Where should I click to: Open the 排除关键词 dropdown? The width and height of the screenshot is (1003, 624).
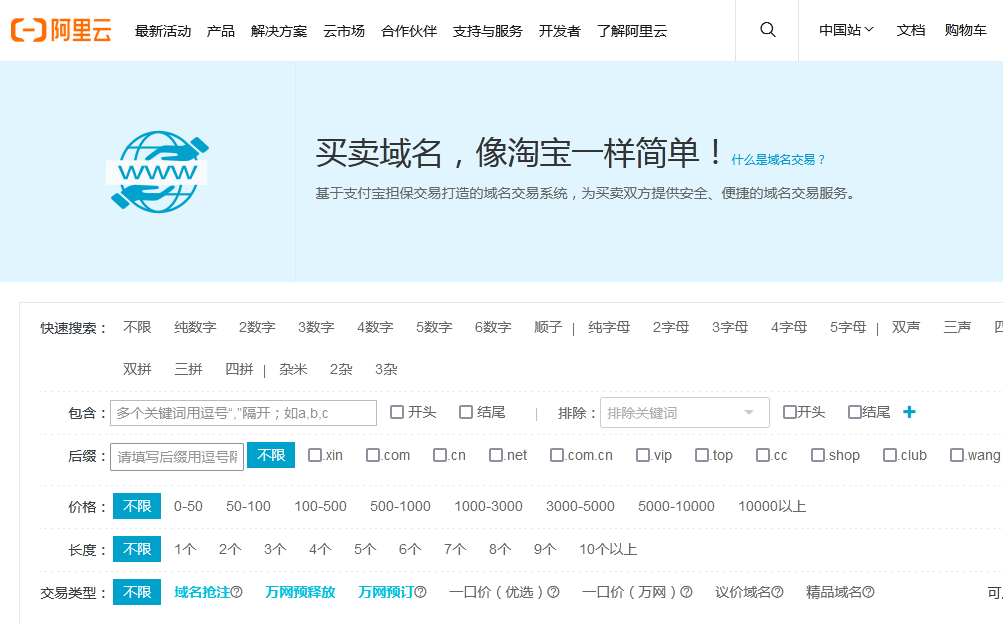[684, 413]
